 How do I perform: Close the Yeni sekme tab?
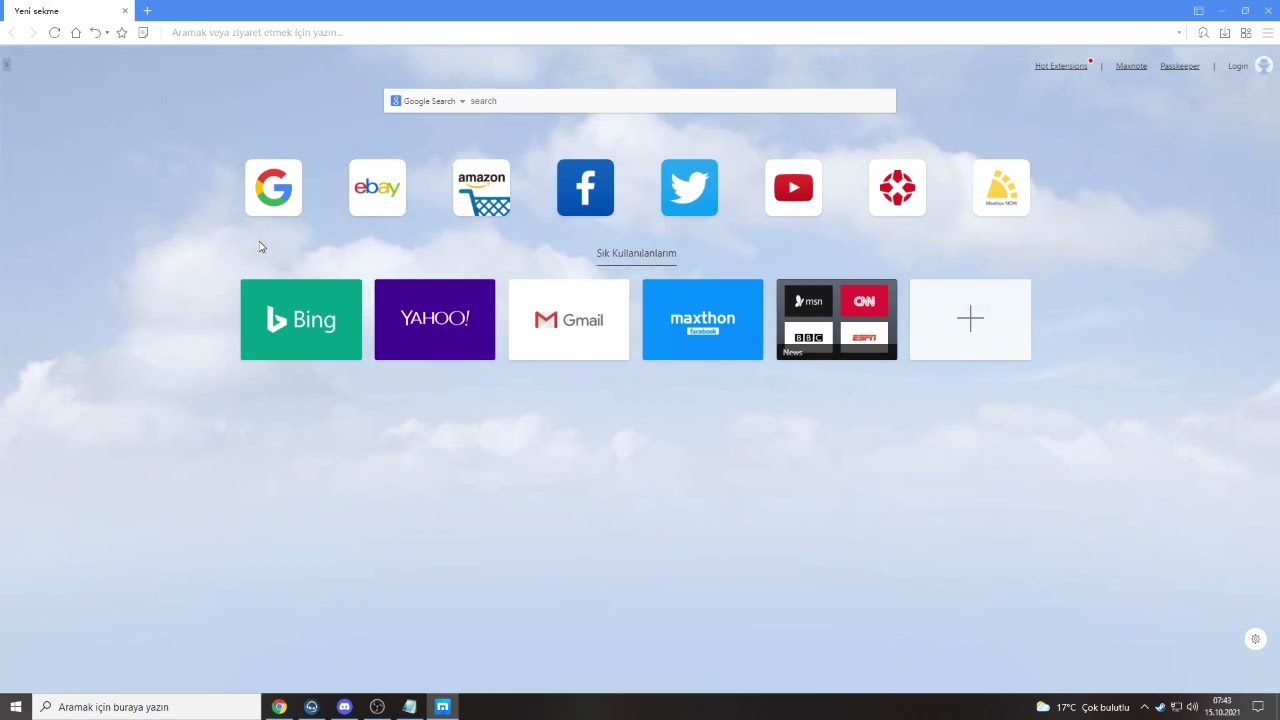tap(125, 11)
